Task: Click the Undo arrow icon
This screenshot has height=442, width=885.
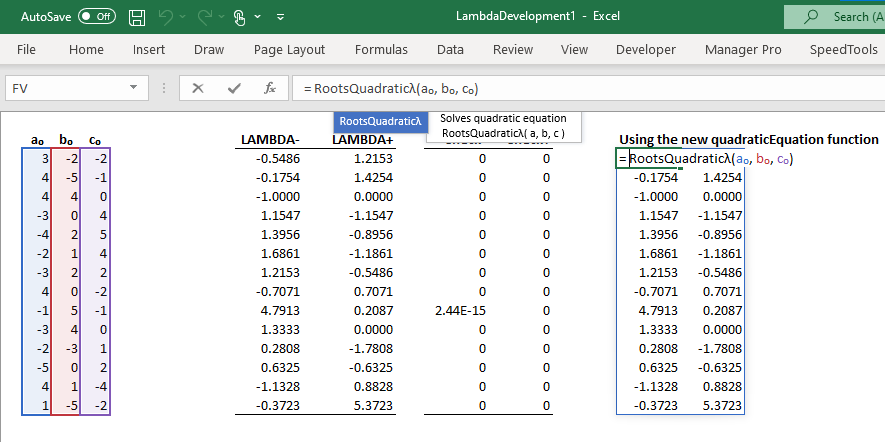Action: coord(166,17)
